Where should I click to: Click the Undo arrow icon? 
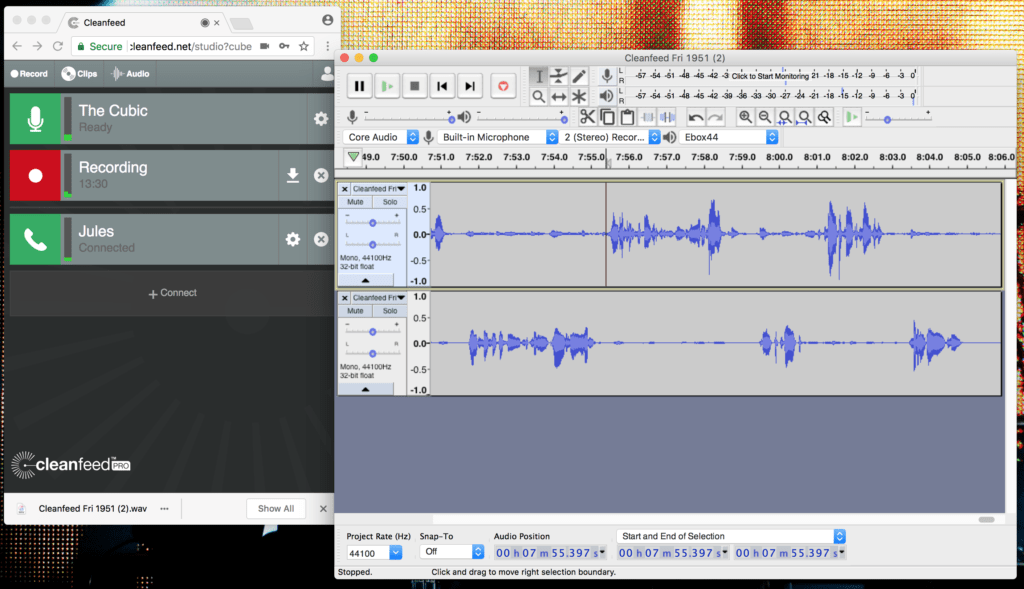tap(696, 118)
